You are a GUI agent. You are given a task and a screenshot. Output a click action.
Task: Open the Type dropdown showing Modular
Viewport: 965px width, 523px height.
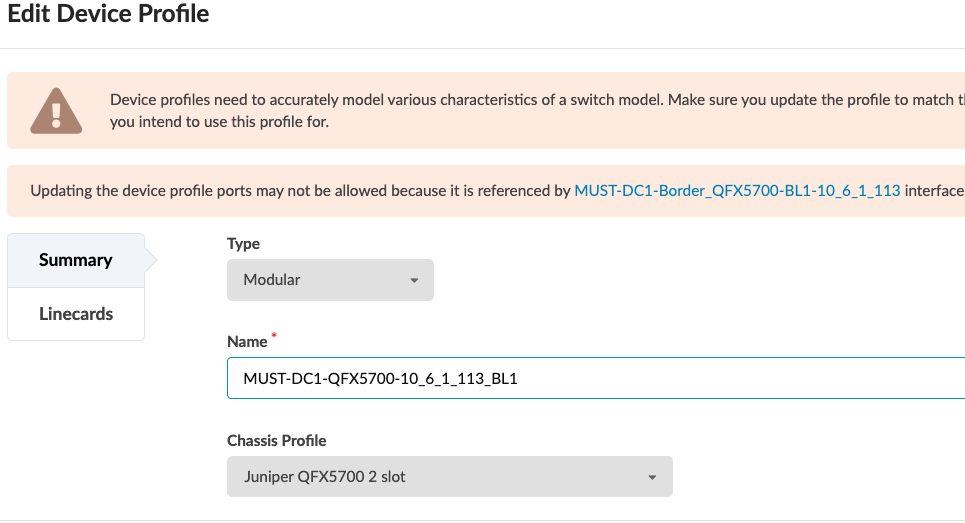(330, 280)
